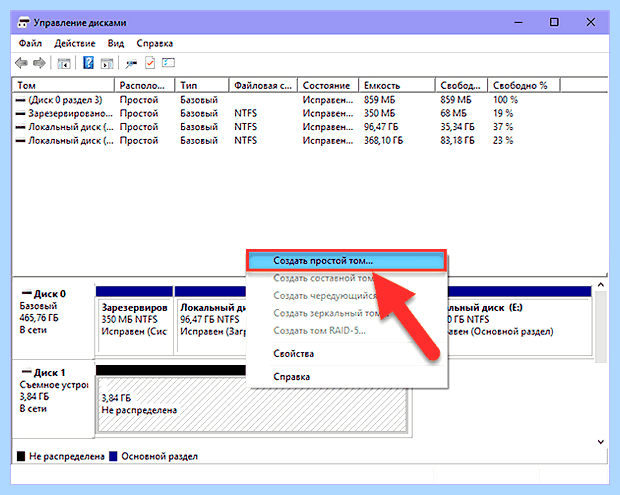Sort by the Располо... column header

click(x=145, y=85)
